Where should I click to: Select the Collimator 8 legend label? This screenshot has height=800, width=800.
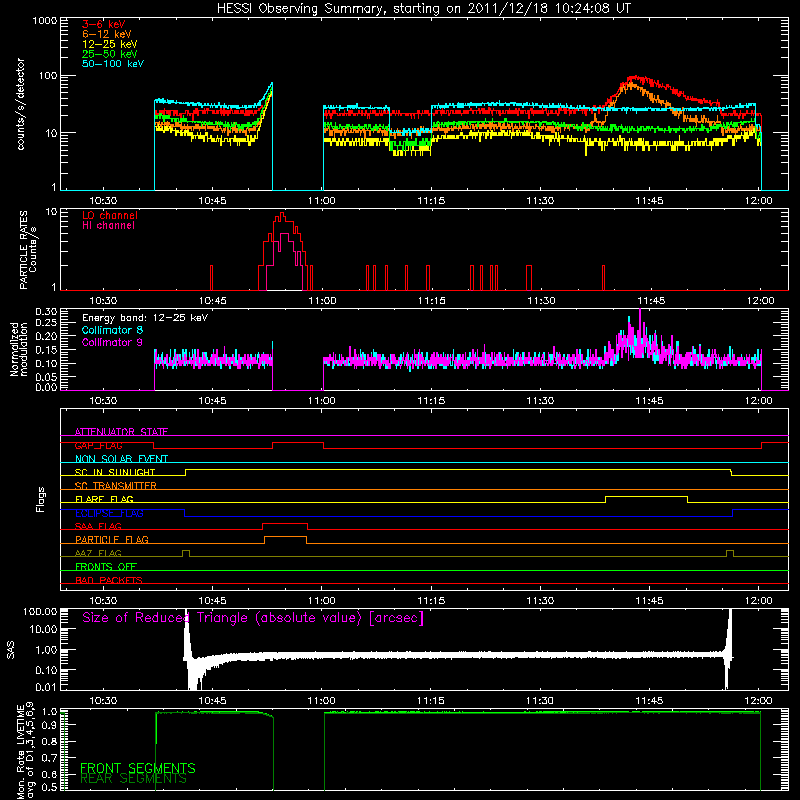pyautogui.click(x=112, y=330)
